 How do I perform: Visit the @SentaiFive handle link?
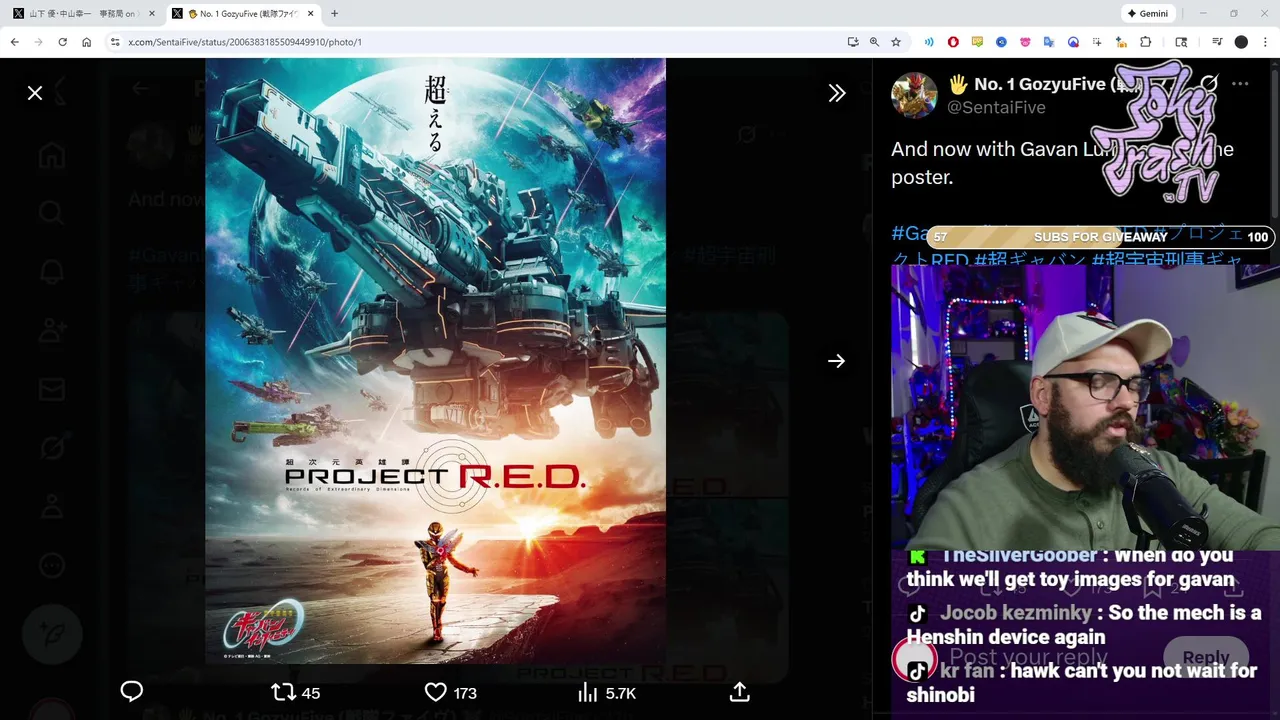[x=996, y=107]
